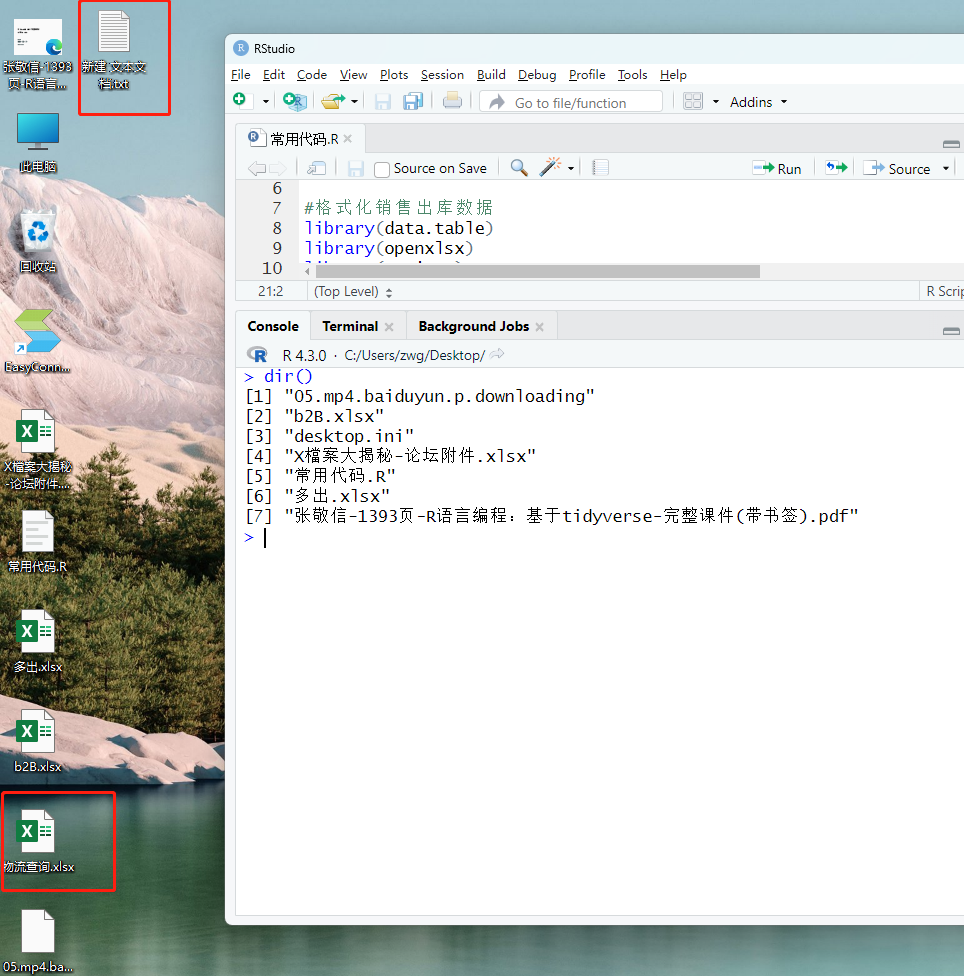Viewport: 964px width, 976px height.
Task: Click the Create a project icon
Action: click(294, 101)
